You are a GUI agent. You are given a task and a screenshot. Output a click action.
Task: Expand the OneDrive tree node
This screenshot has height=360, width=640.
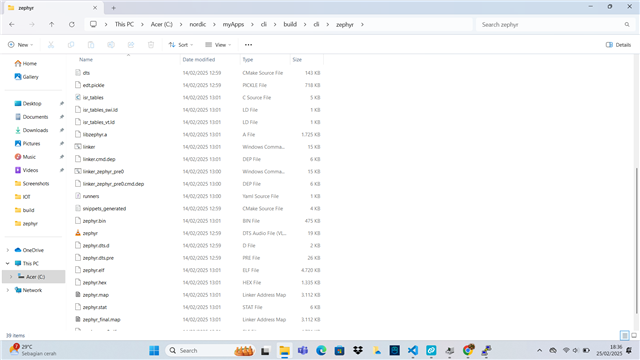pyautogui.click(x=8, y=250)
